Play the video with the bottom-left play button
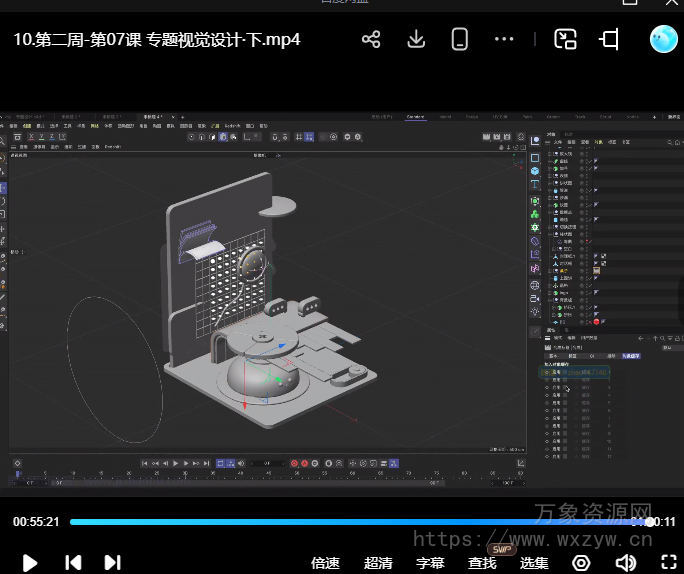 pyautogui.click(x=30, y=562)
